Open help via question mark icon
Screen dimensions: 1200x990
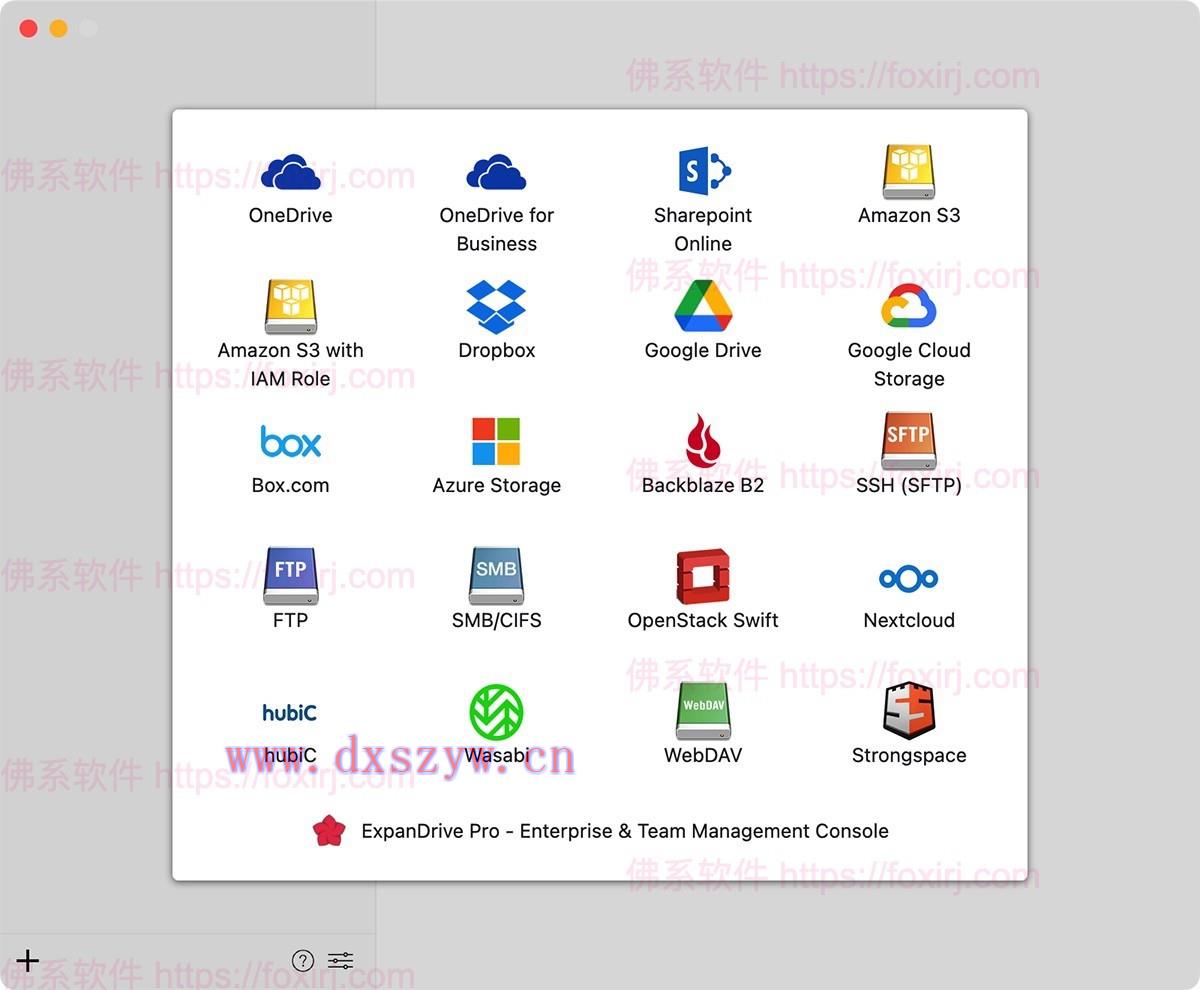pyautogui.click(x=303, y=961)
